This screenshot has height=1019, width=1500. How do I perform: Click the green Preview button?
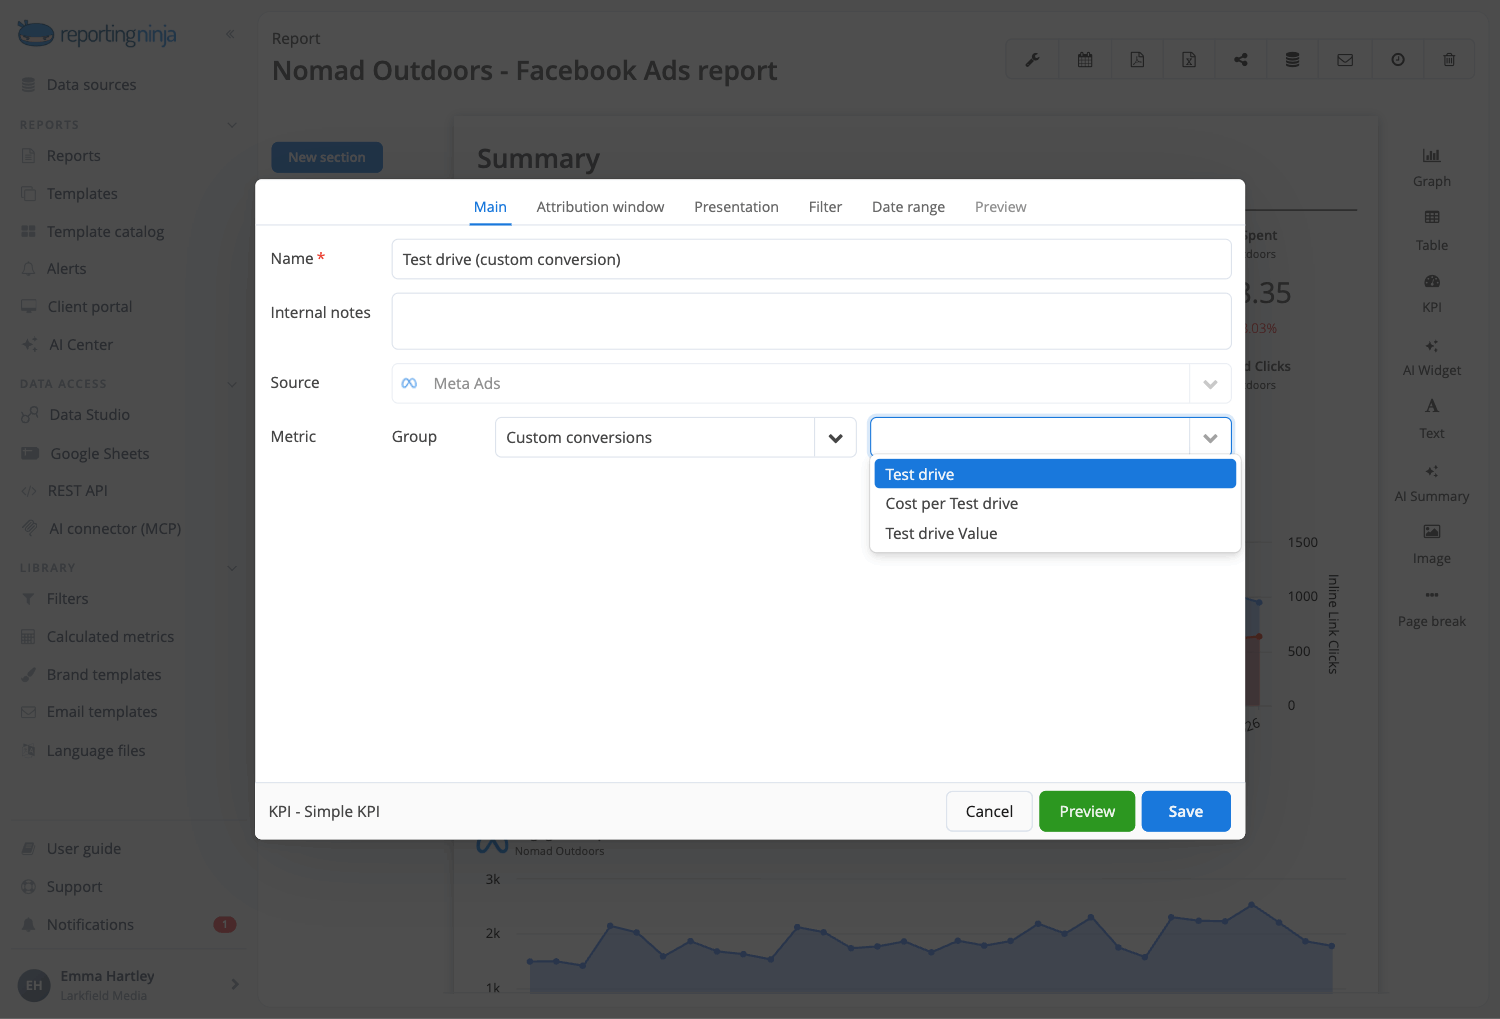tap(1087, 811)
